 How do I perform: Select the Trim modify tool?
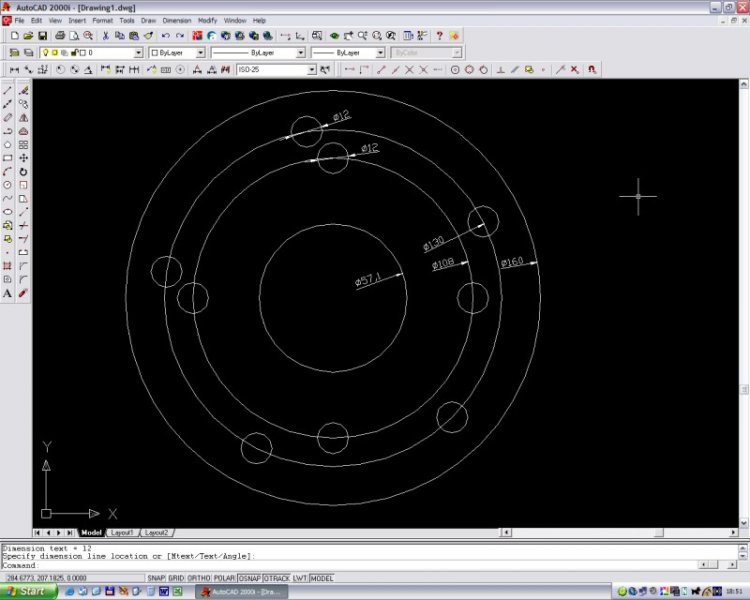tap(23, 225)
